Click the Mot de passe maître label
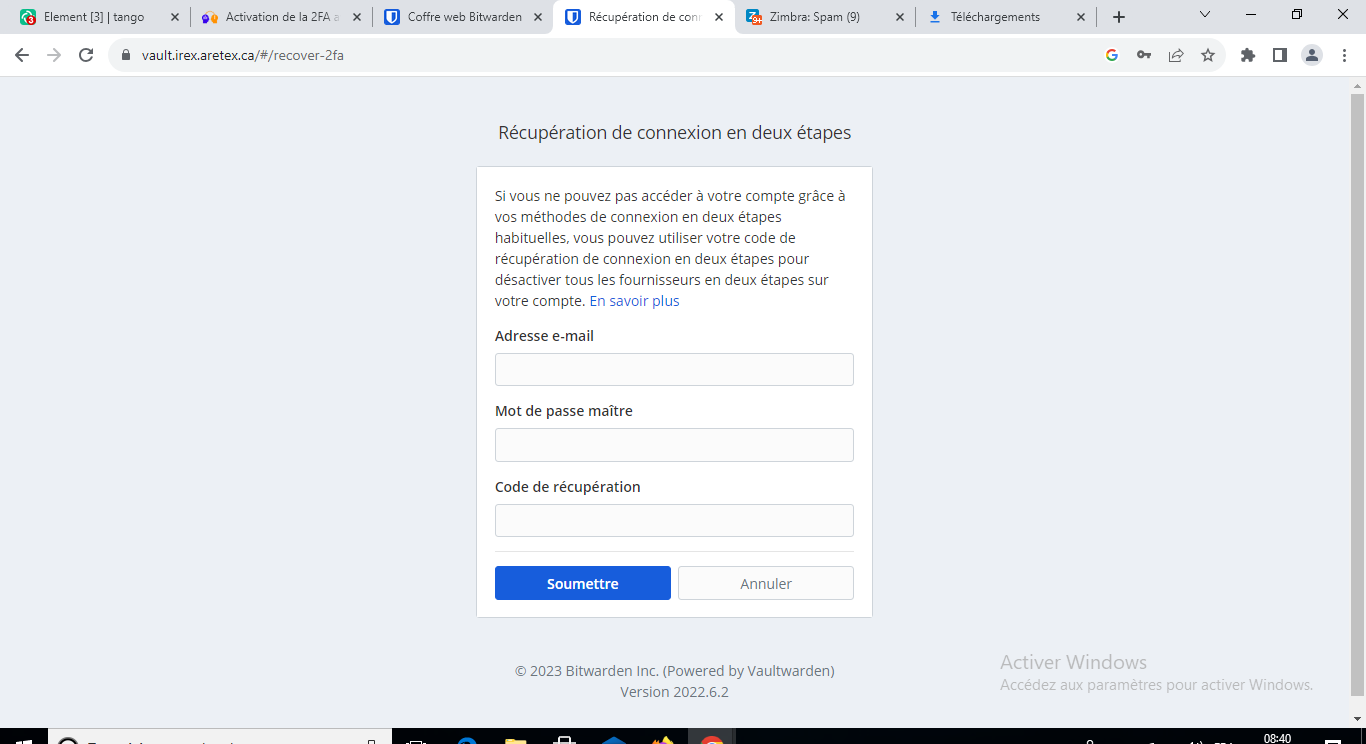The height and width of the screenshot is (744, 1366). [564, 411]
